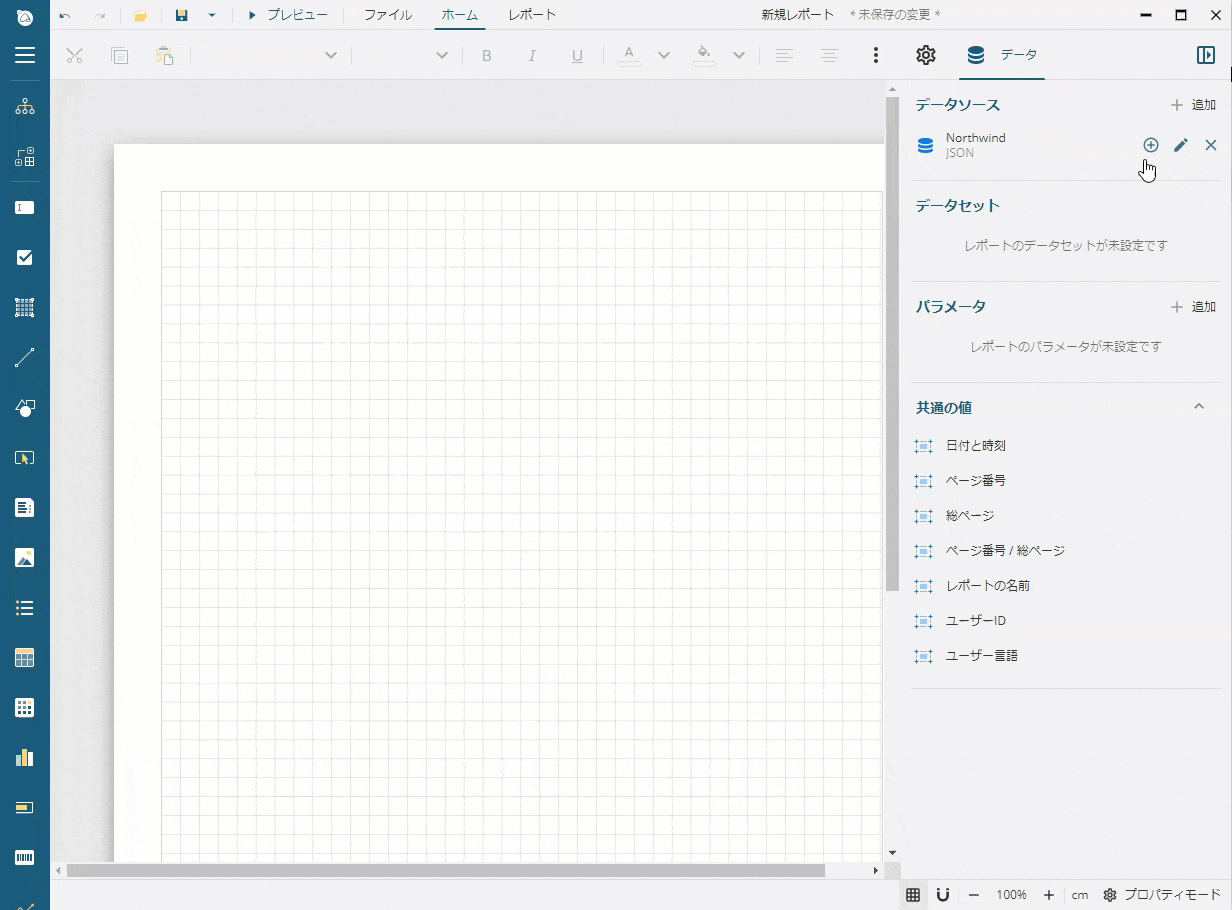Switch to the レポート tab
1232x910 pixels.
point(532,15)
